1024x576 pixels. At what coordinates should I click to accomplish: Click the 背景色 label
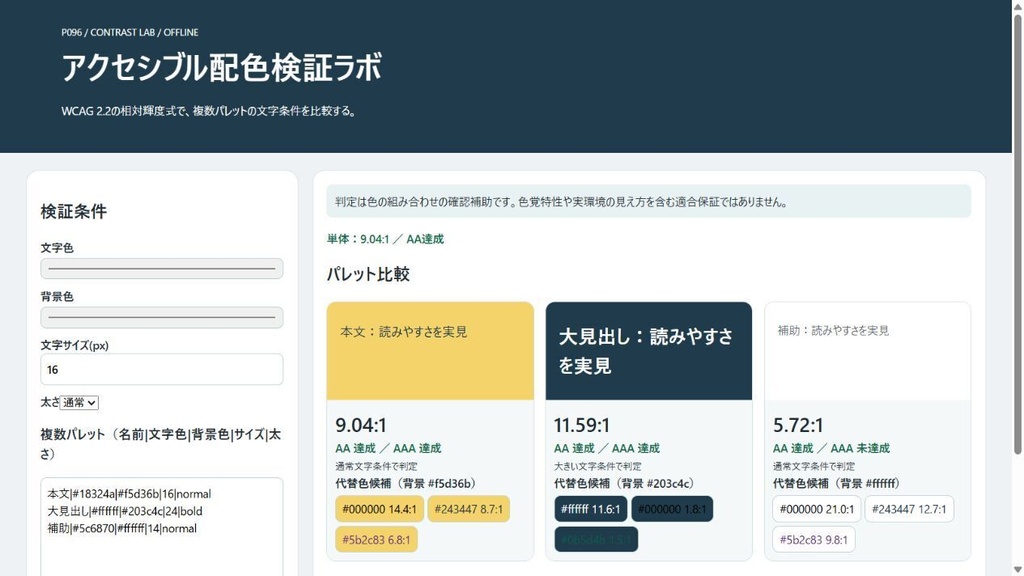tap(57, 296)
